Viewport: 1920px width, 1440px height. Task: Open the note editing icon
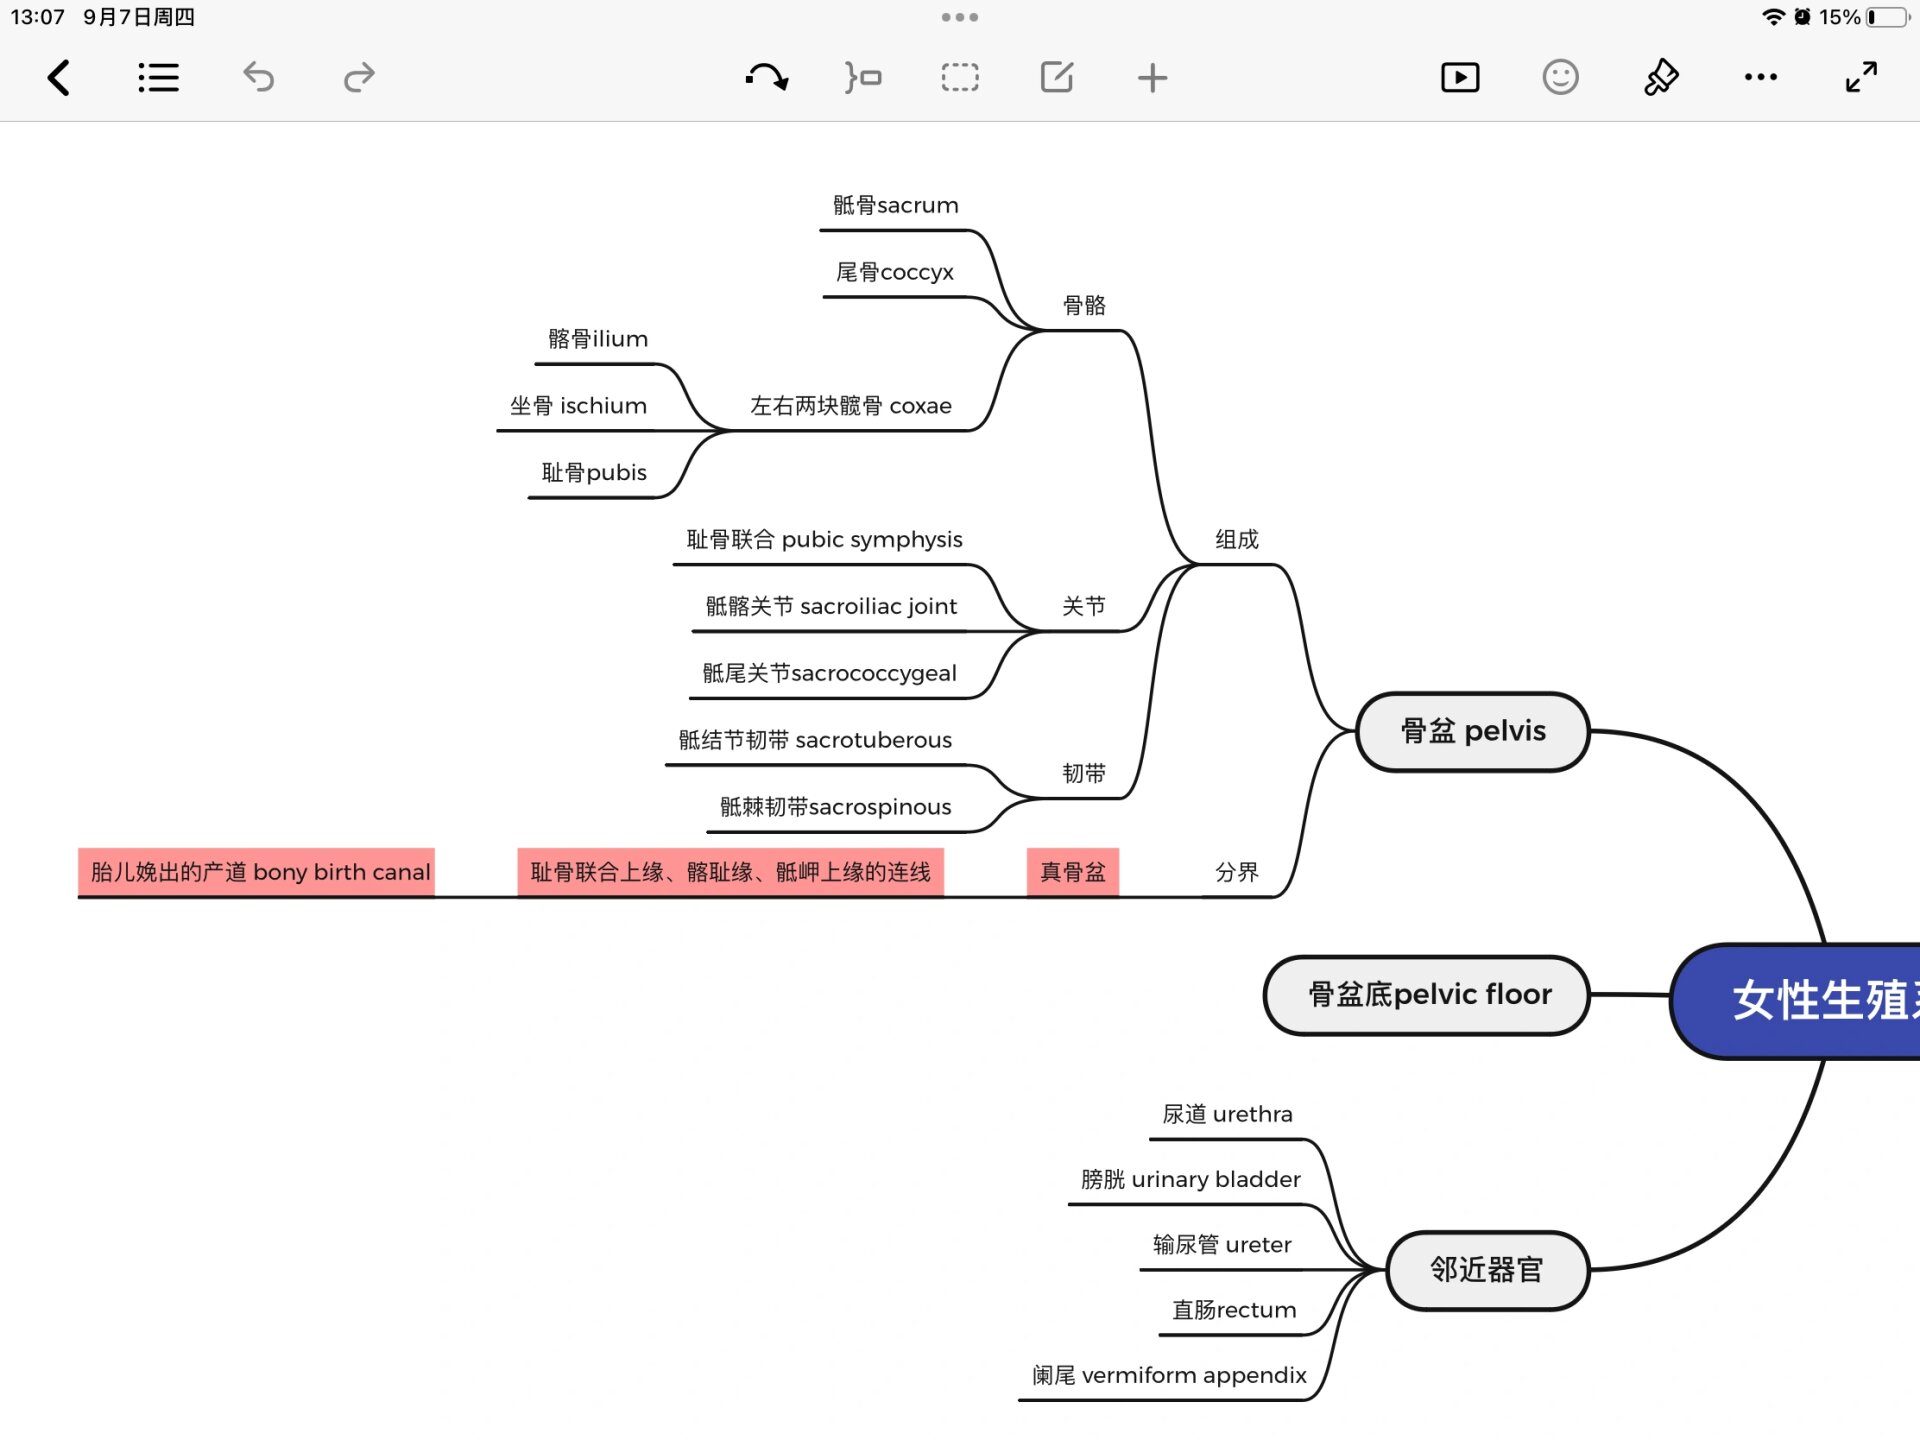[1057, 77]
